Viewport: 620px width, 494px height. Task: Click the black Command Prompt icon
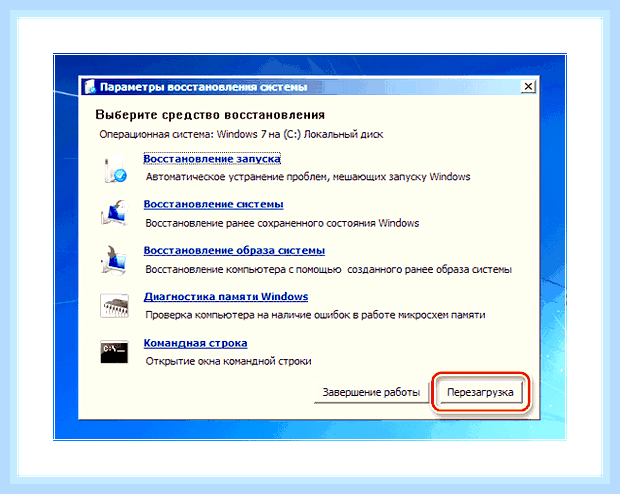pyautogui.click(x=114, y=352)
